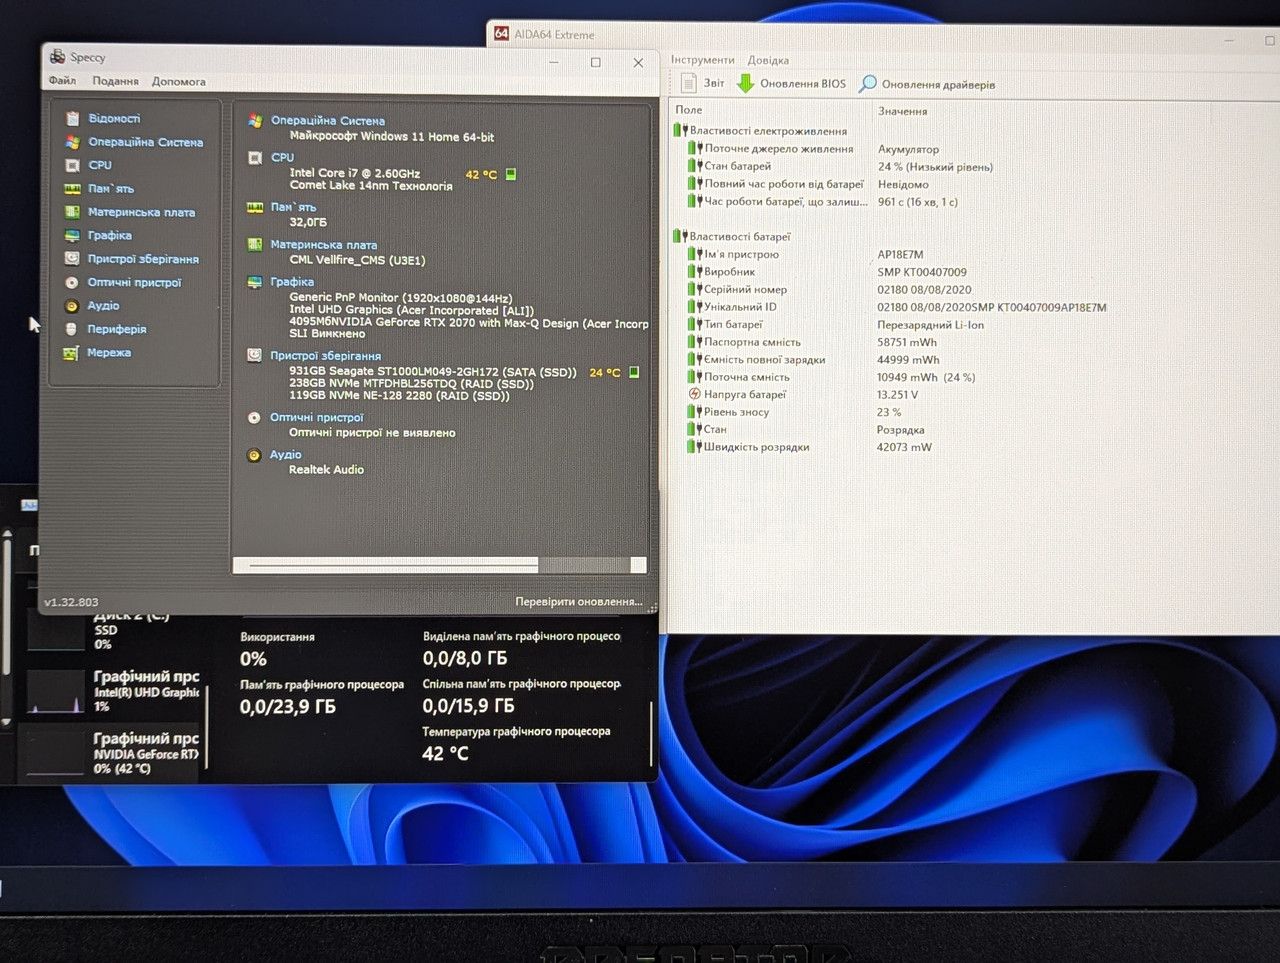Select the Виробник row in AIDA64
Screen dimensions: 1280x963
point(827,272)
